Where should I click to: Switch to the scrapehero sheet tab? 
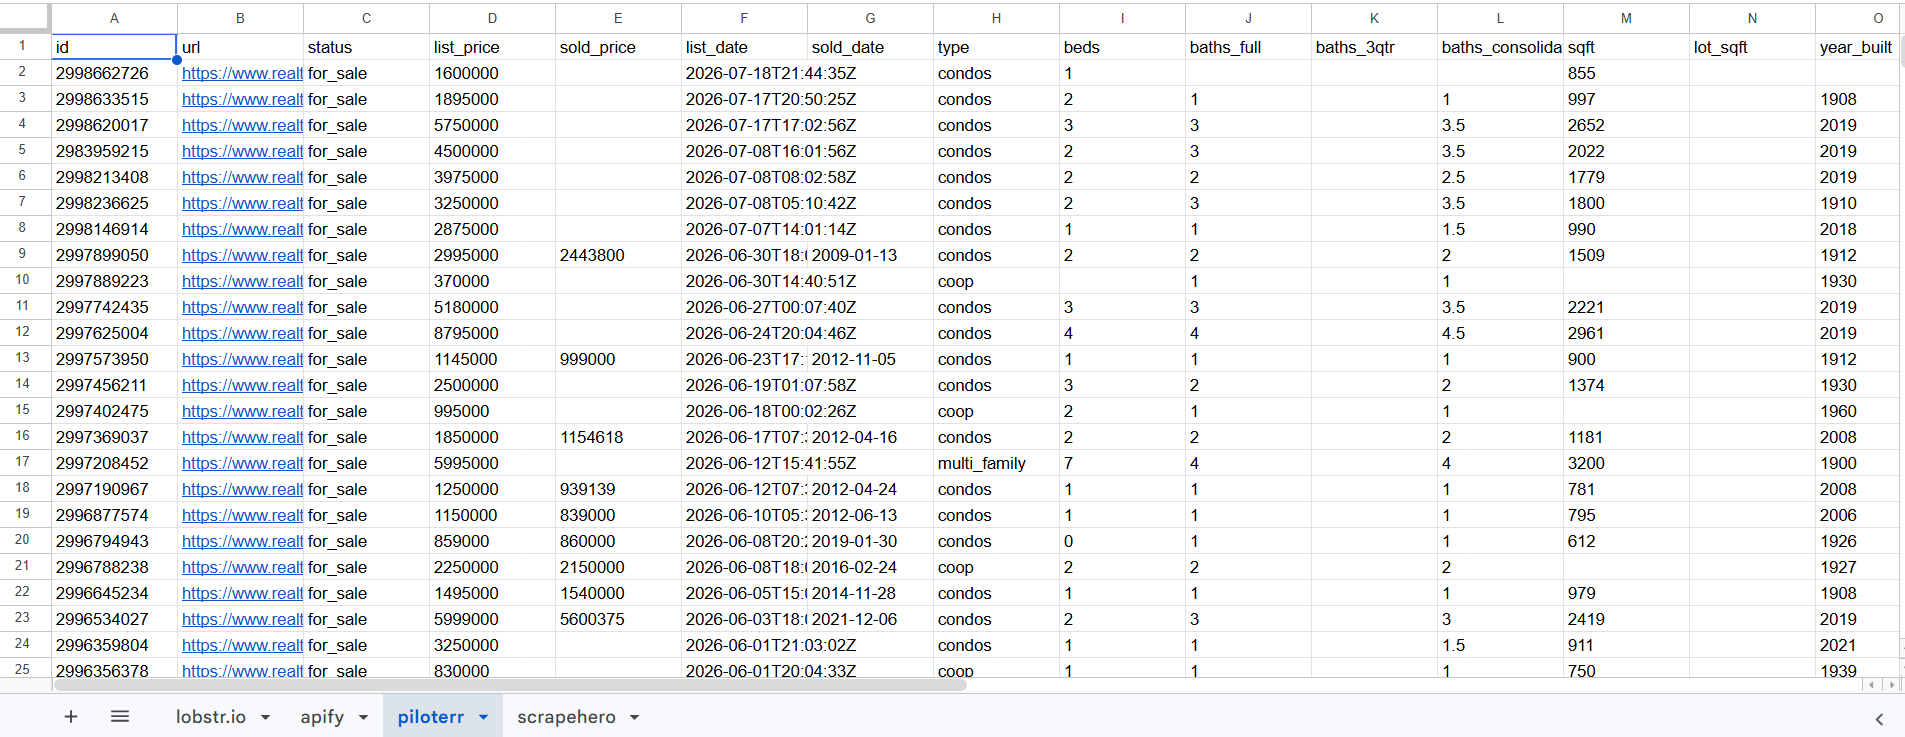[x=566, y=717]
